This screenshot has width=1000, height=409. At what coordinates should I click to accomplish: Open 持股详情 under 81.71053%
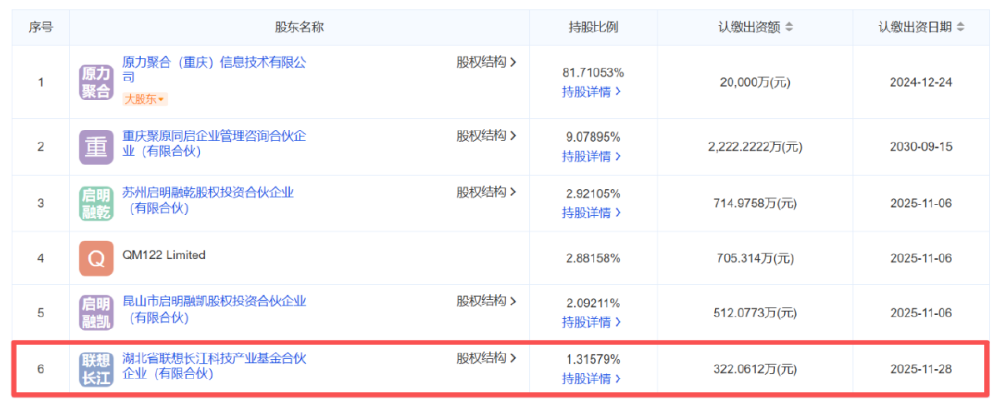click(591, 92)
